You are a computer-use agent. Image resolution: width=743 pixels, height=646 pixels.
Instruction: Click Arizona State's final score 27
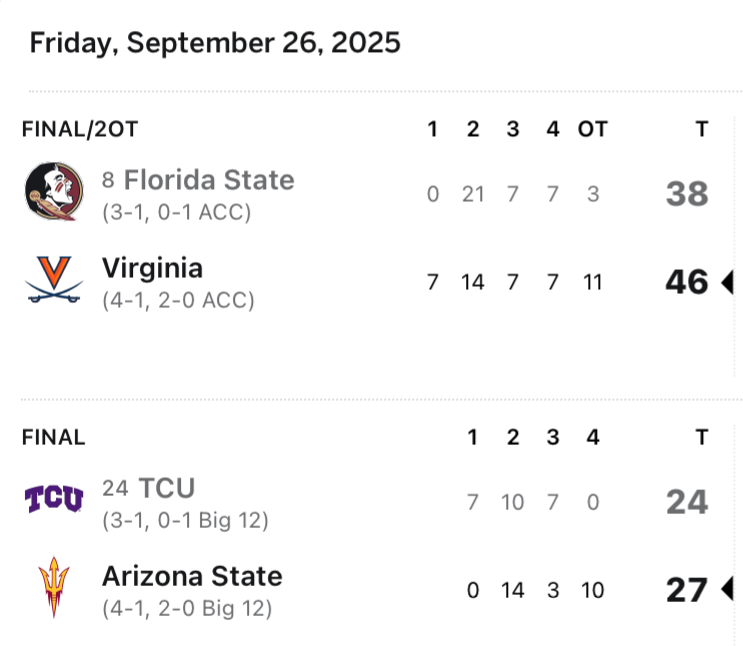[x=687, y=590]
